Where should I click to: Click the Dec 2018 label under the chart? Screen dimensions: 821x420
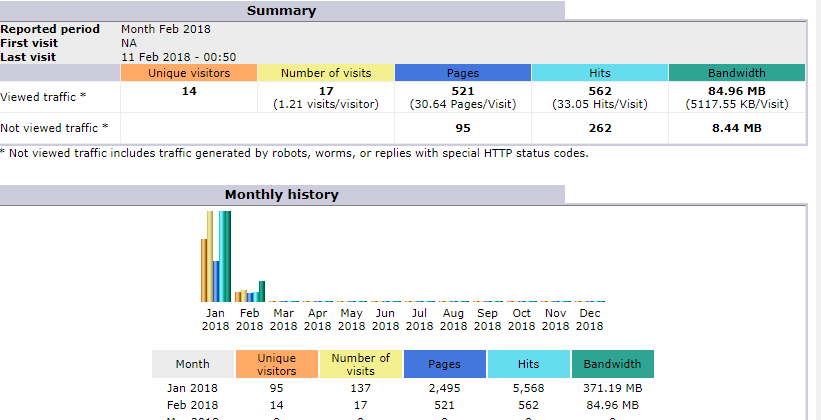[589, 319]
